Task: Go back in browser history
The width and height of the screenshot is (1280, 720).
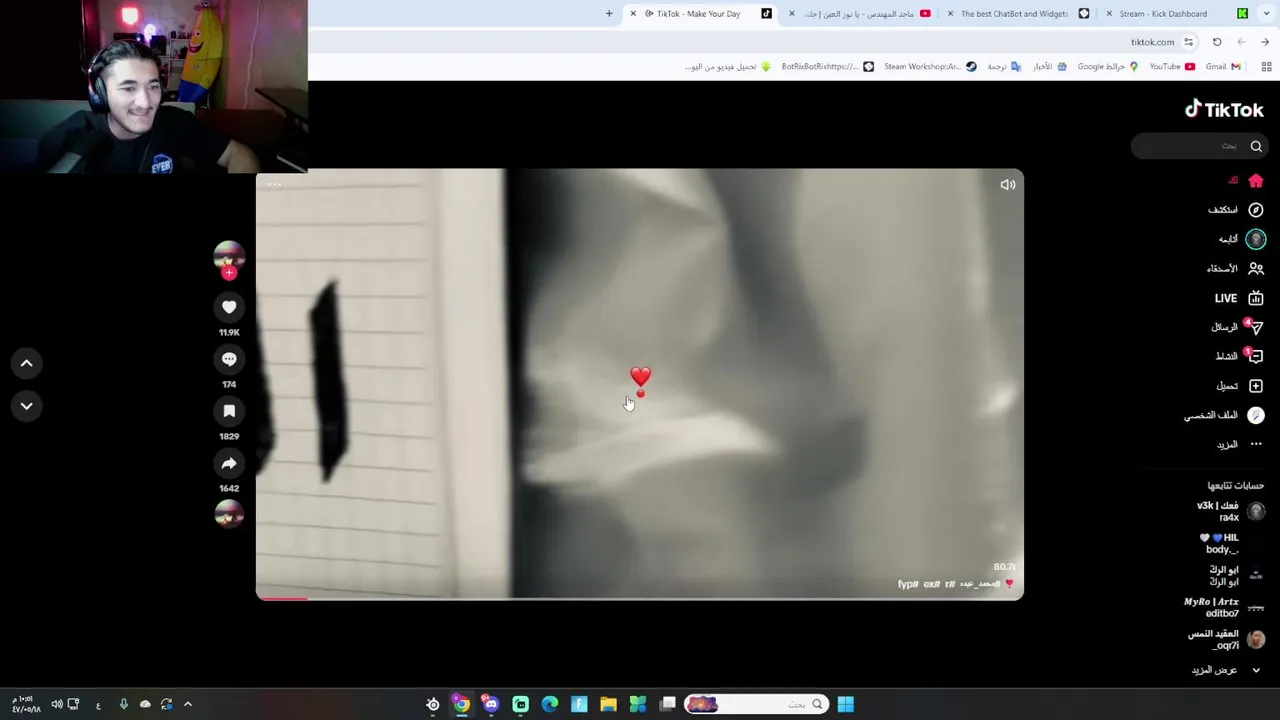Action: pos(1241,42)
